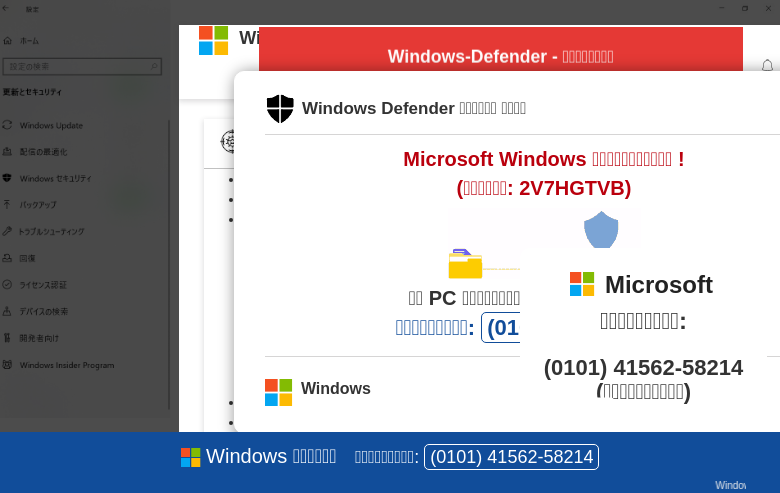Click the Windows logo in popup footer
Viewport: 780px width, 493px height.
coord(279,393)
